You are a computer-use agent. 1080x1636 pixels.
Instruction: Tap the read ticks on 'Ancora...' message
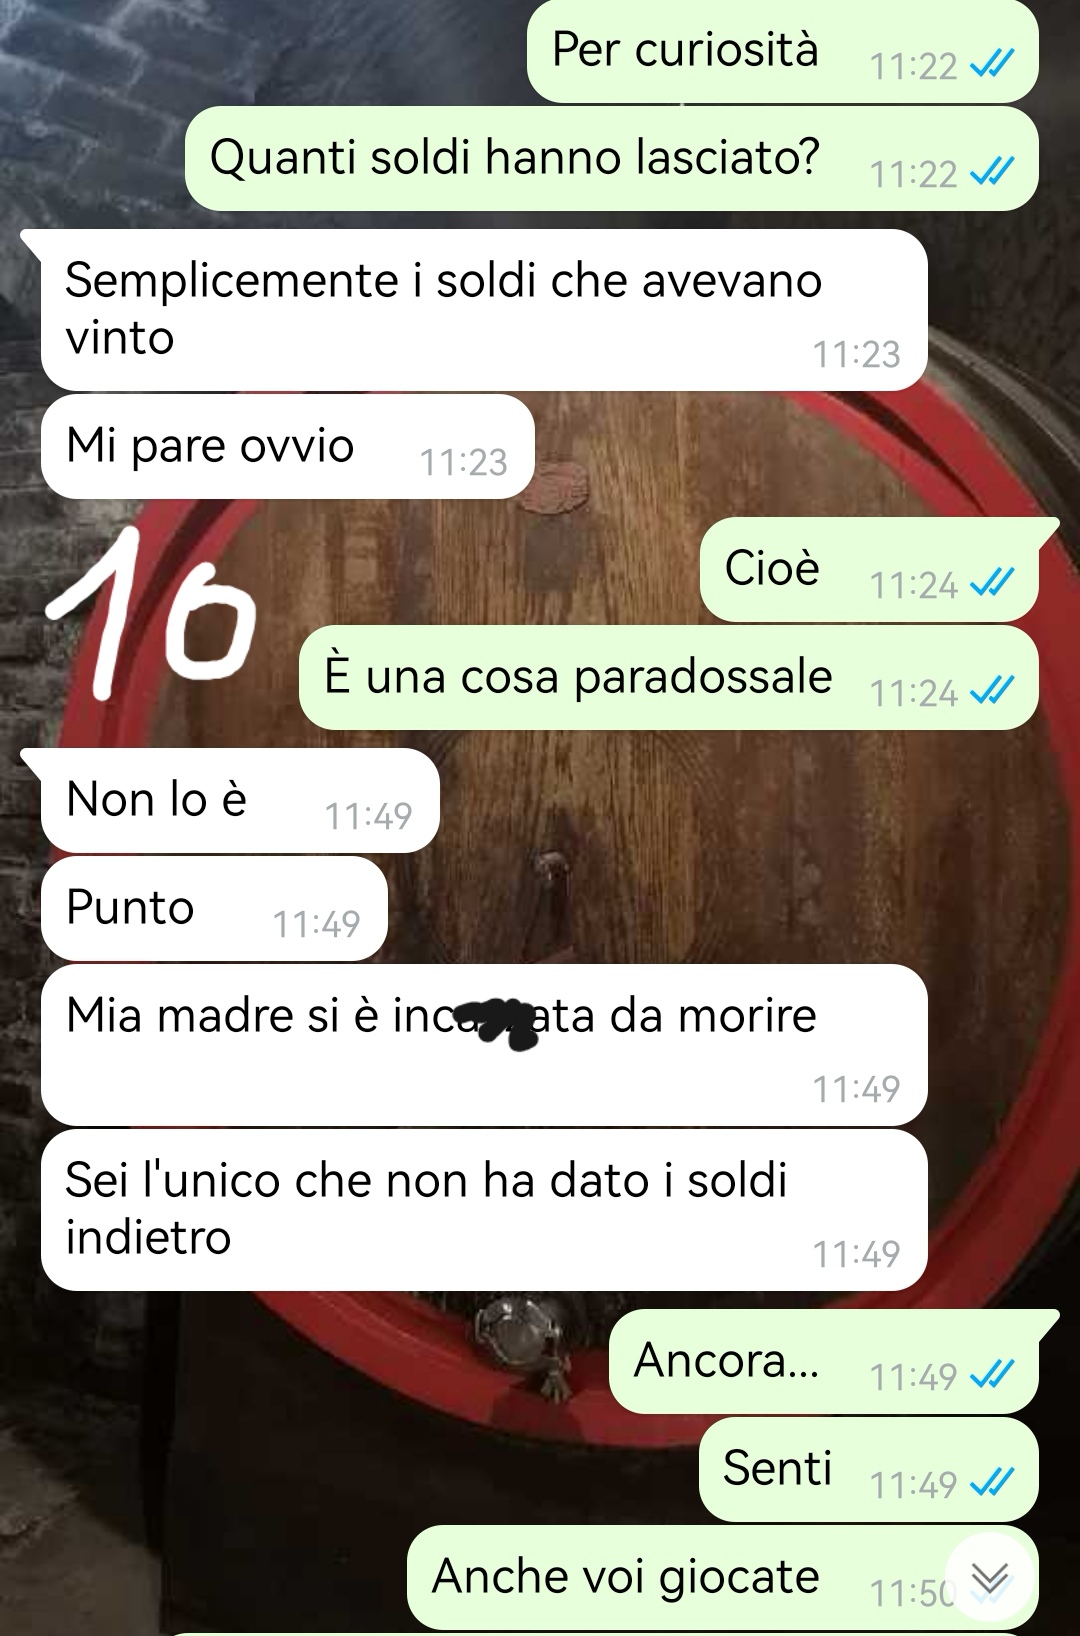[993, 1376]
